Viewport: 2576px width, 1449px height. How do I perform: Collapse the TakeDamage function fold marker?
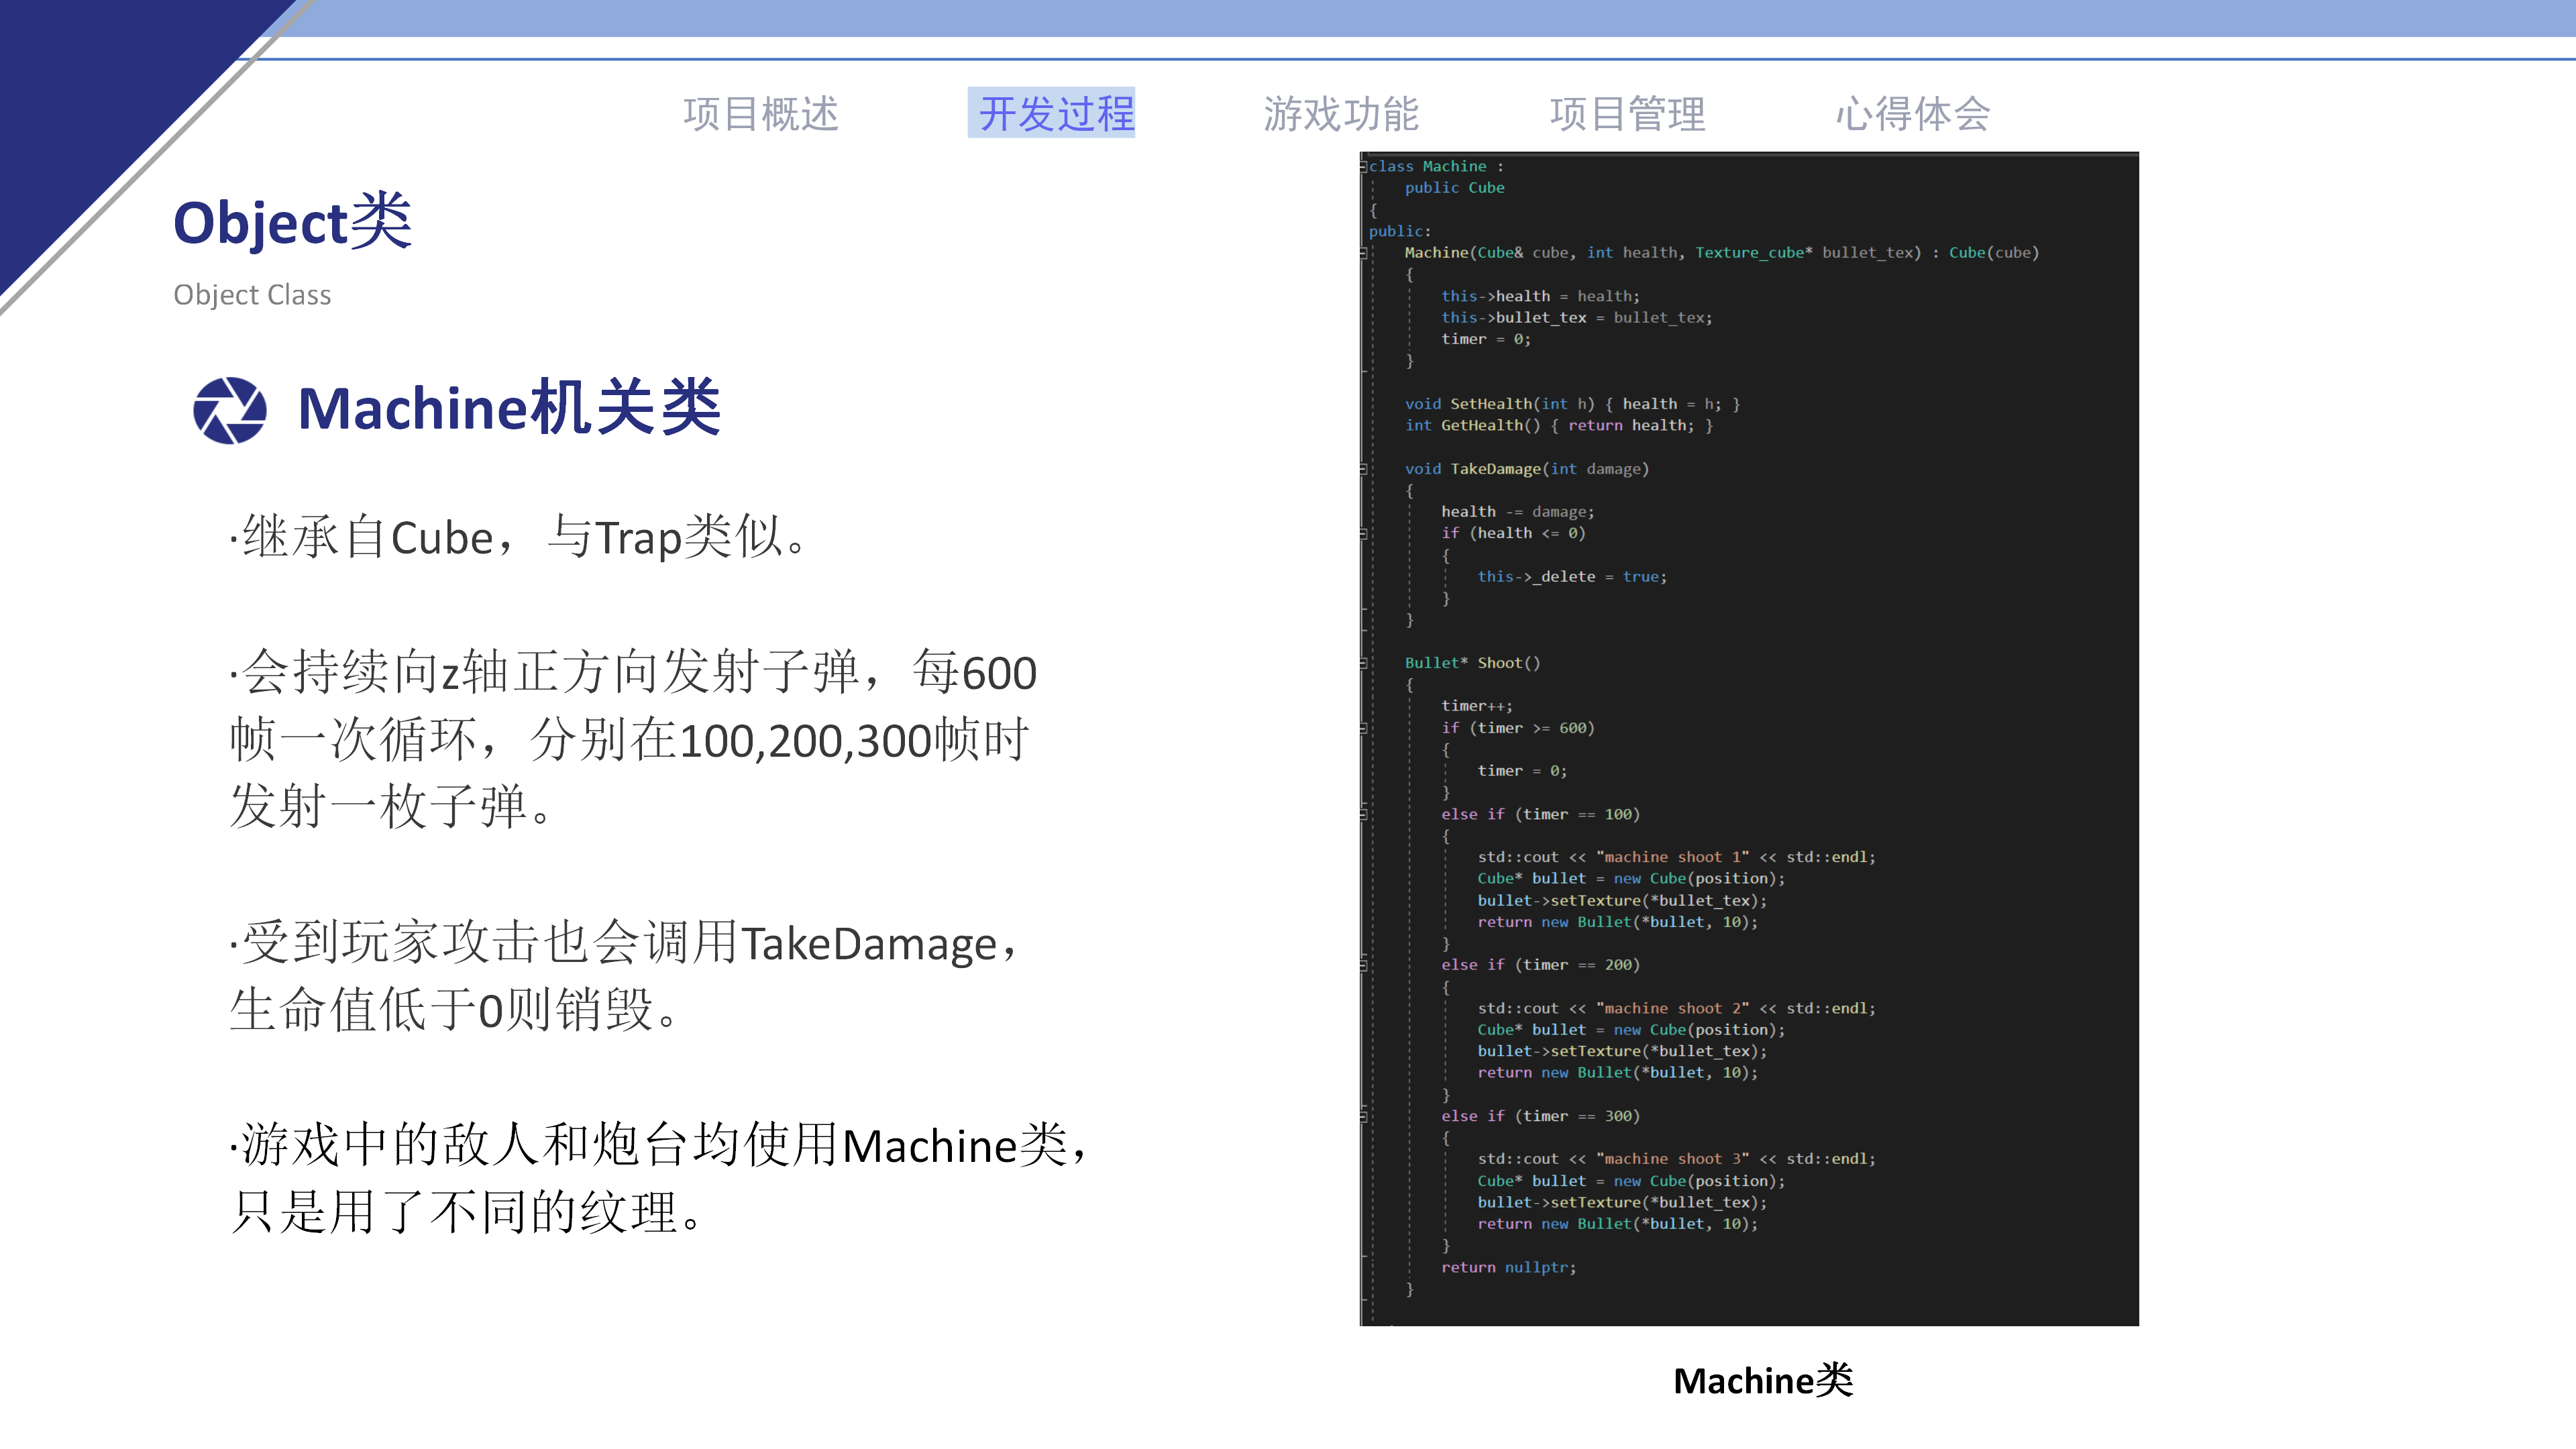pyautogui.click(x=1363, y=468)
